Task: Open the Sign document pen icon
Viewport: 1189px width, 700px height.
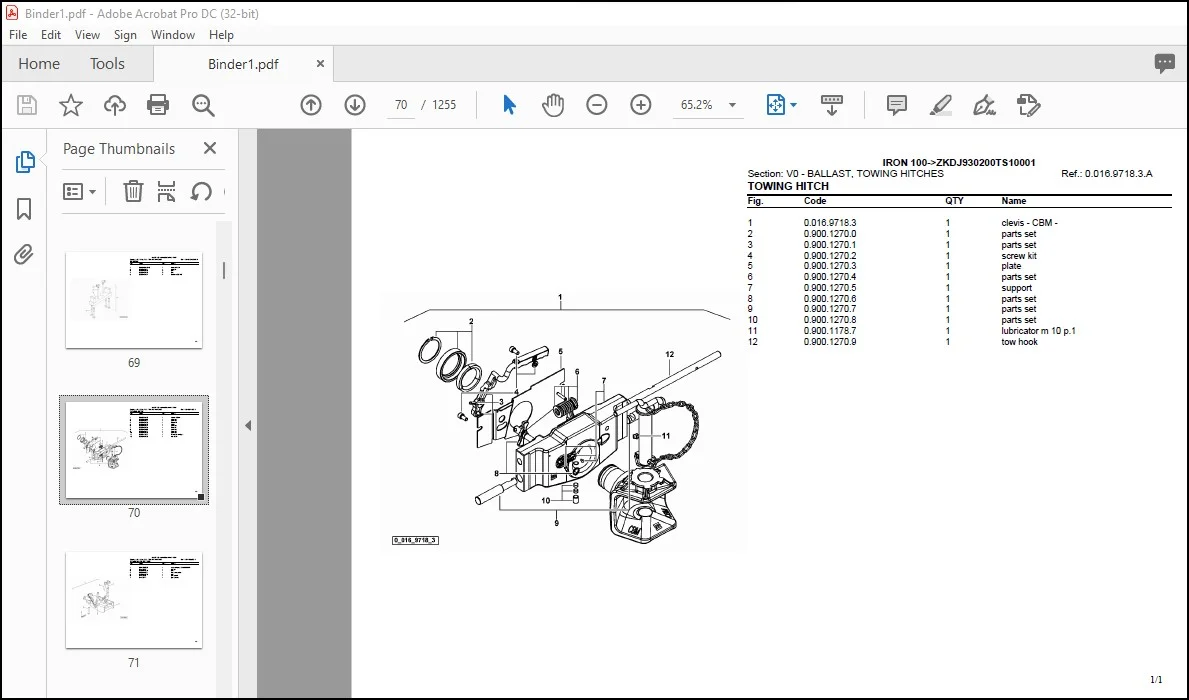Action: coord(984,105)
